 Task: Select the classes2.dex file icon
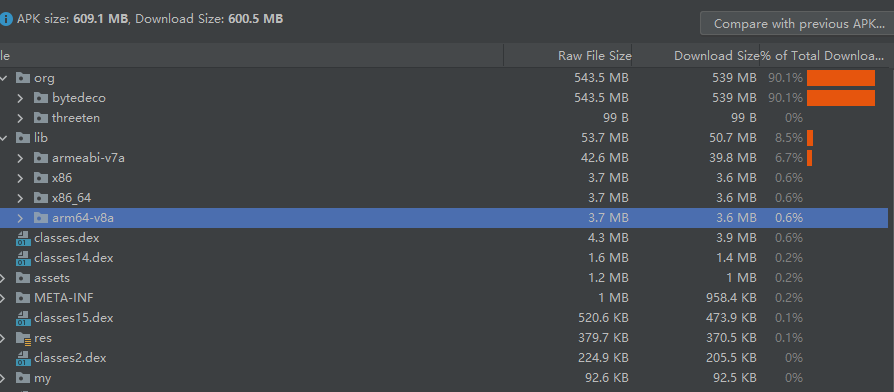(23, 358)
